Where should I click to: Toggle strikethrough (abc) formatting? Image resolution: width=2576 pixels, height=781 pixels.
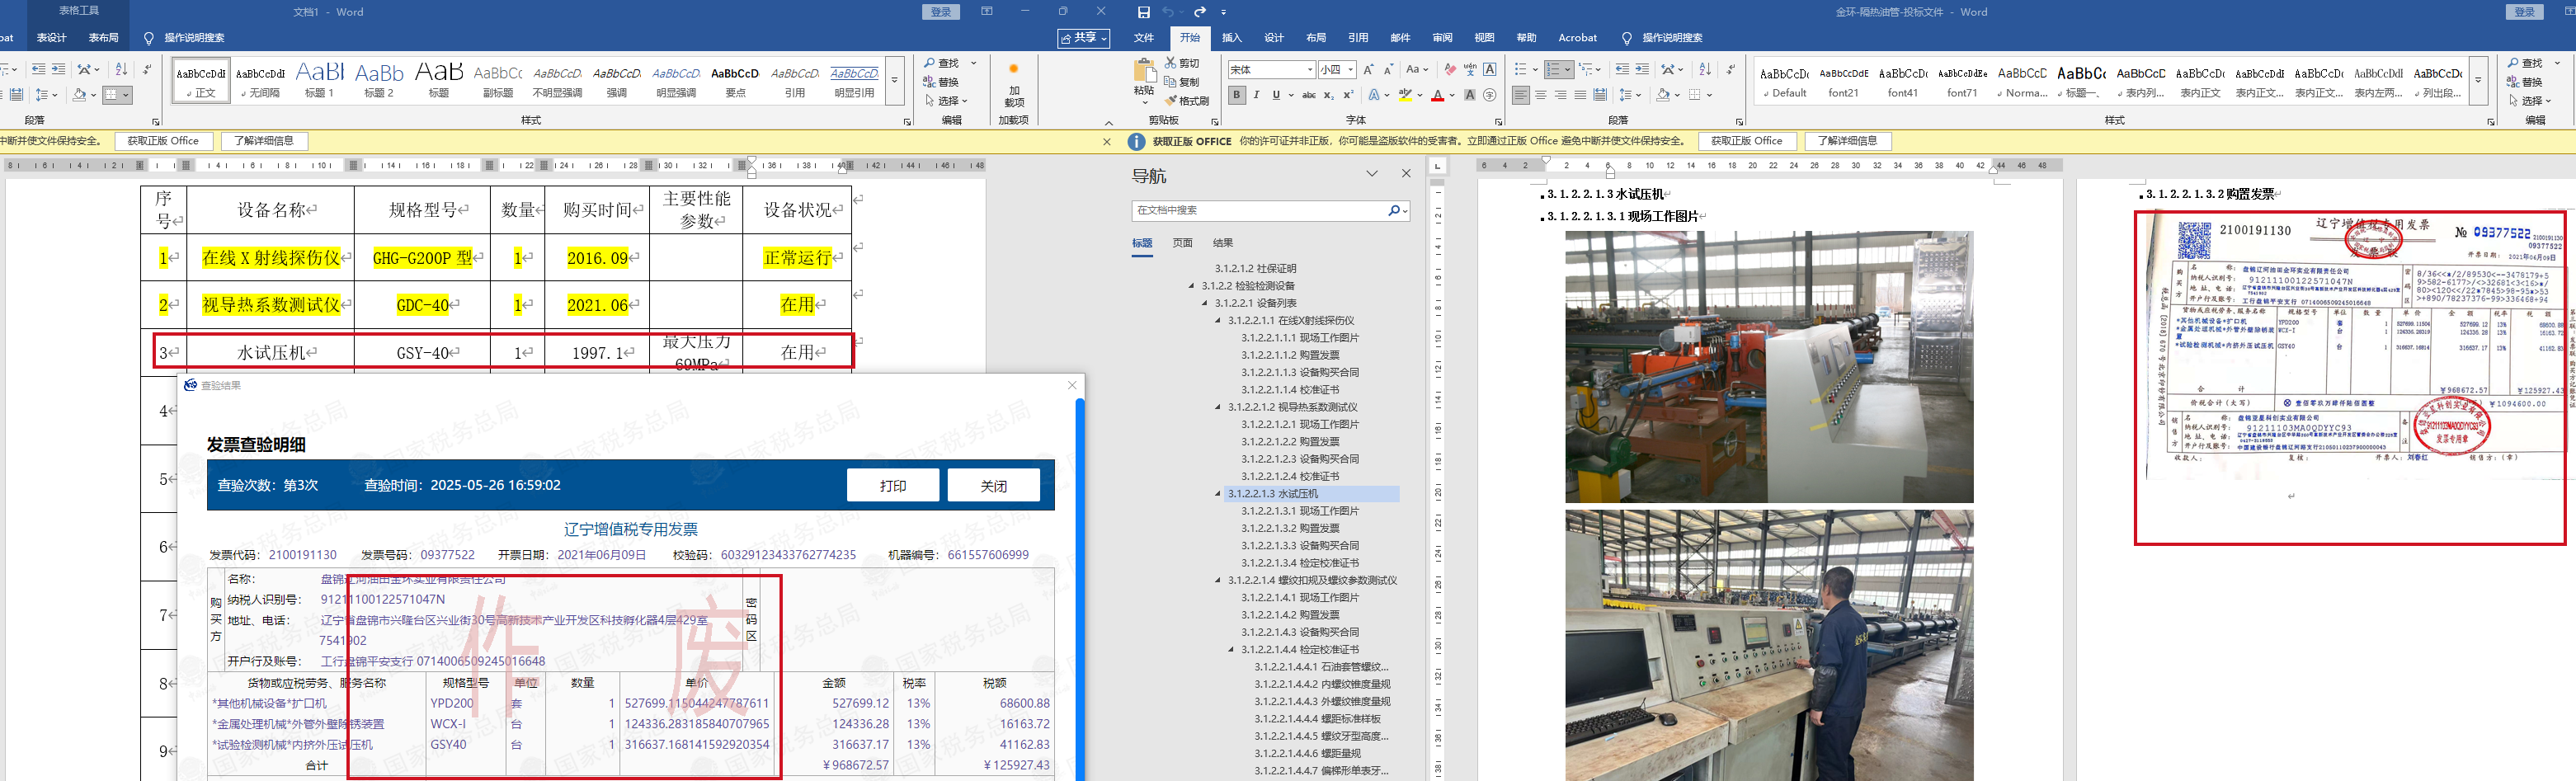point(1308,96)
